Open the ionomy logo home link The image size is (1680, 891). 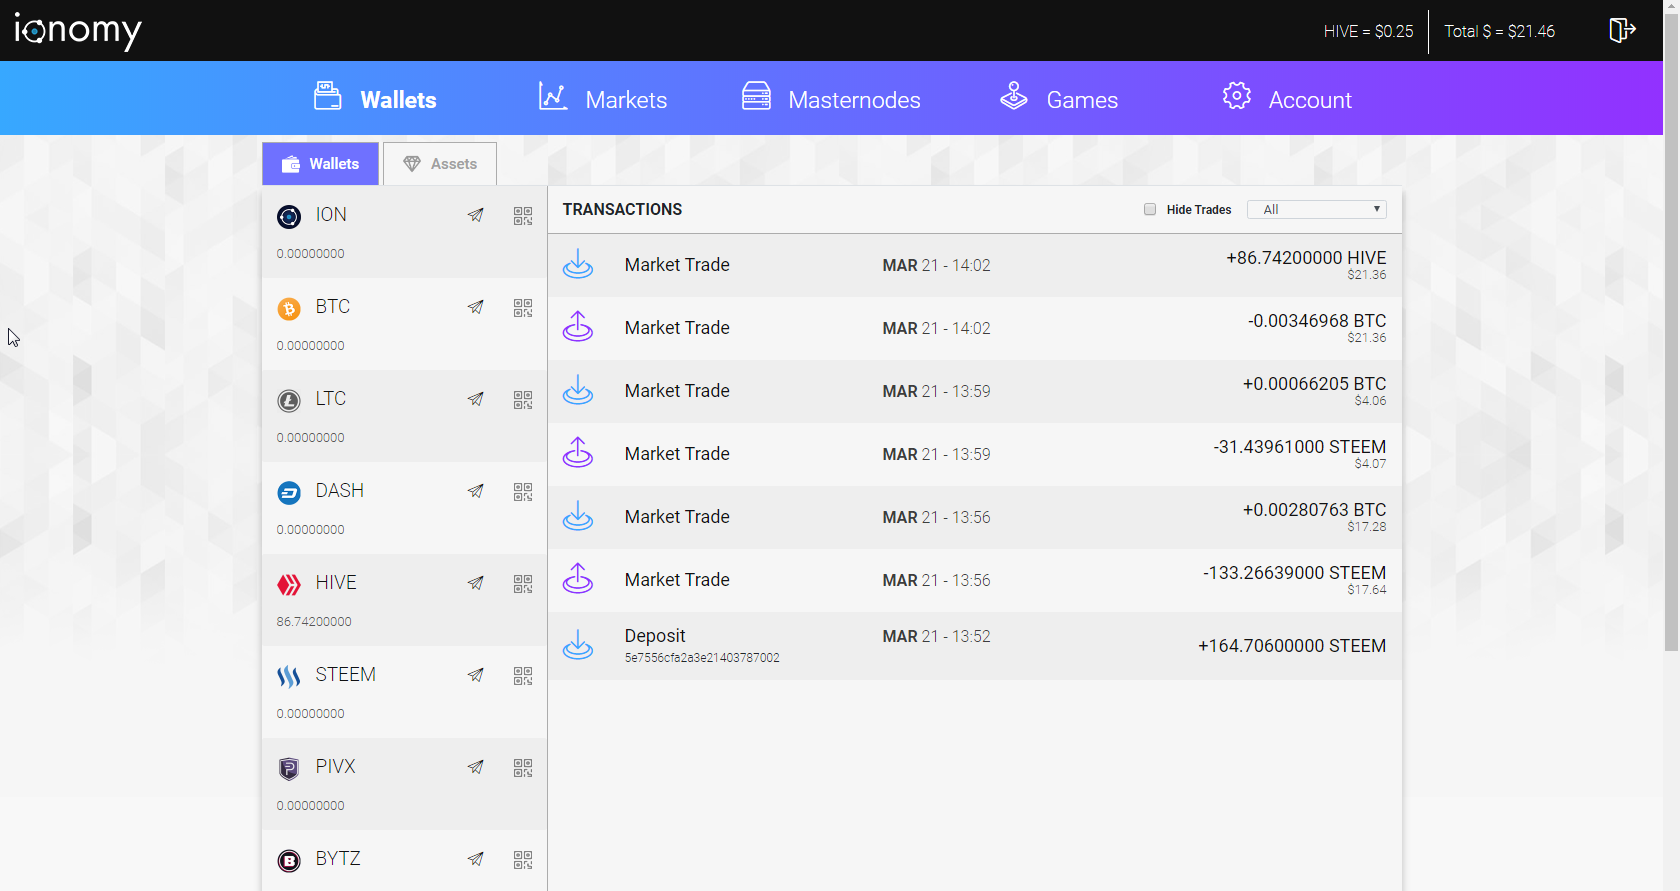78,31
